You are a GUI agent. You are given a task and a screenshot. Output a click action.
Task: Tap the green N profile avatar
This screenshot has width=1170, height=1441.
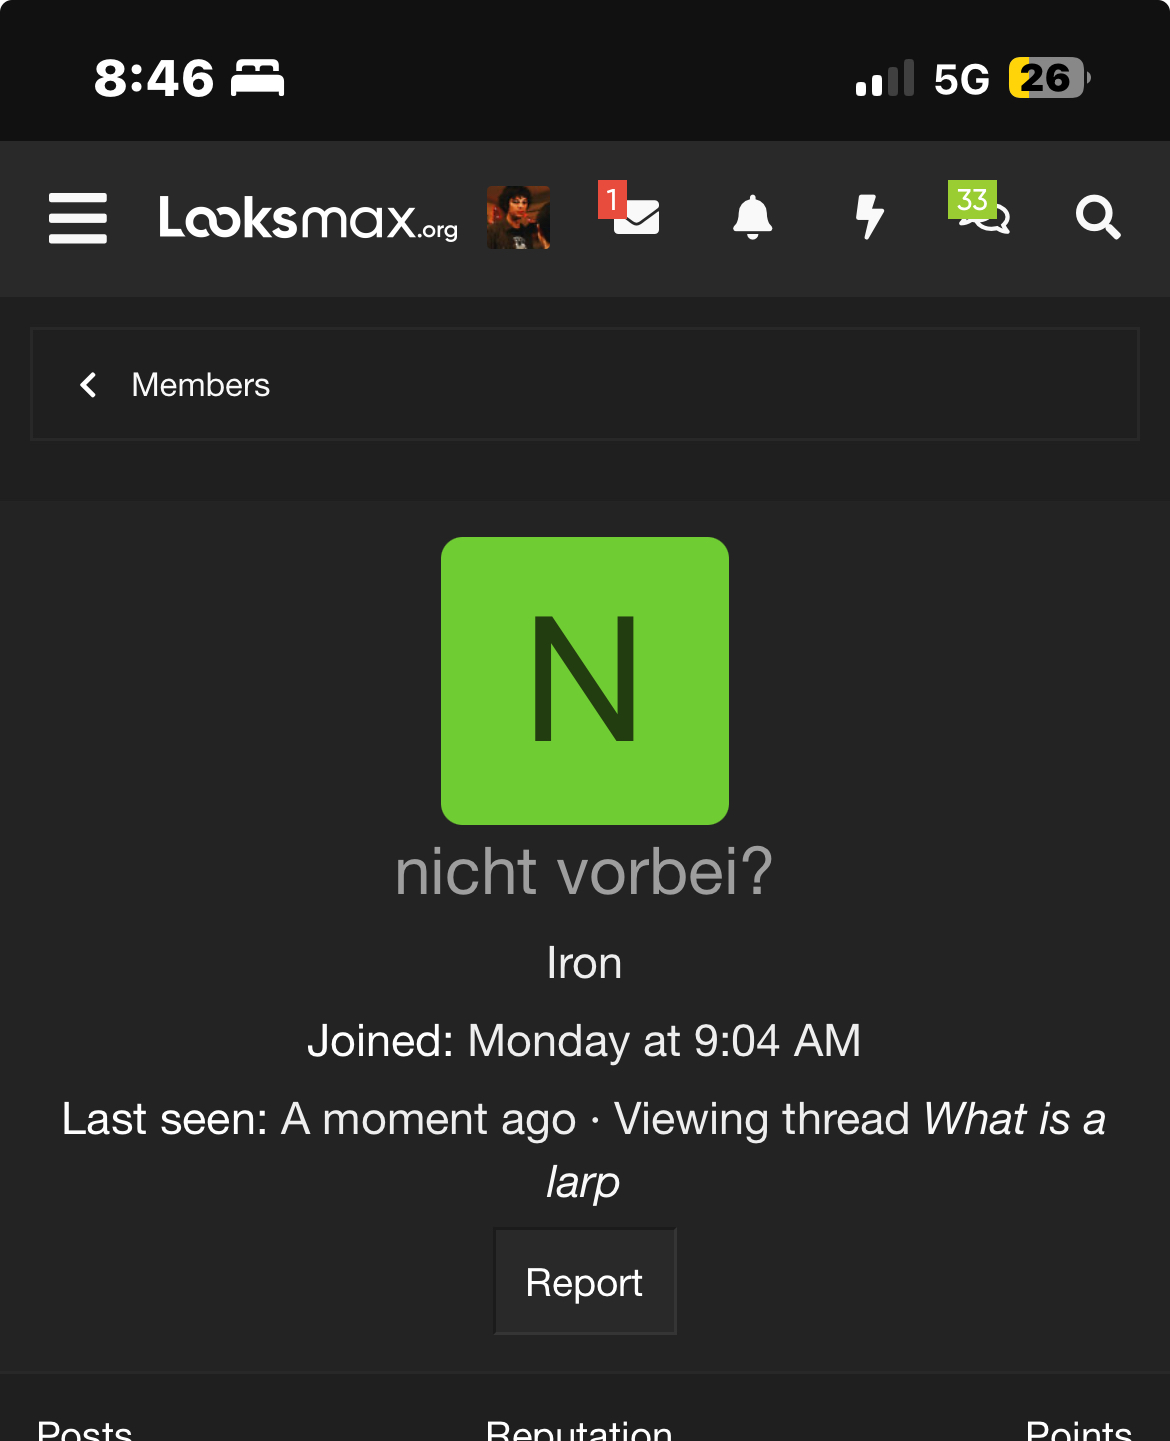coord(585,681)
